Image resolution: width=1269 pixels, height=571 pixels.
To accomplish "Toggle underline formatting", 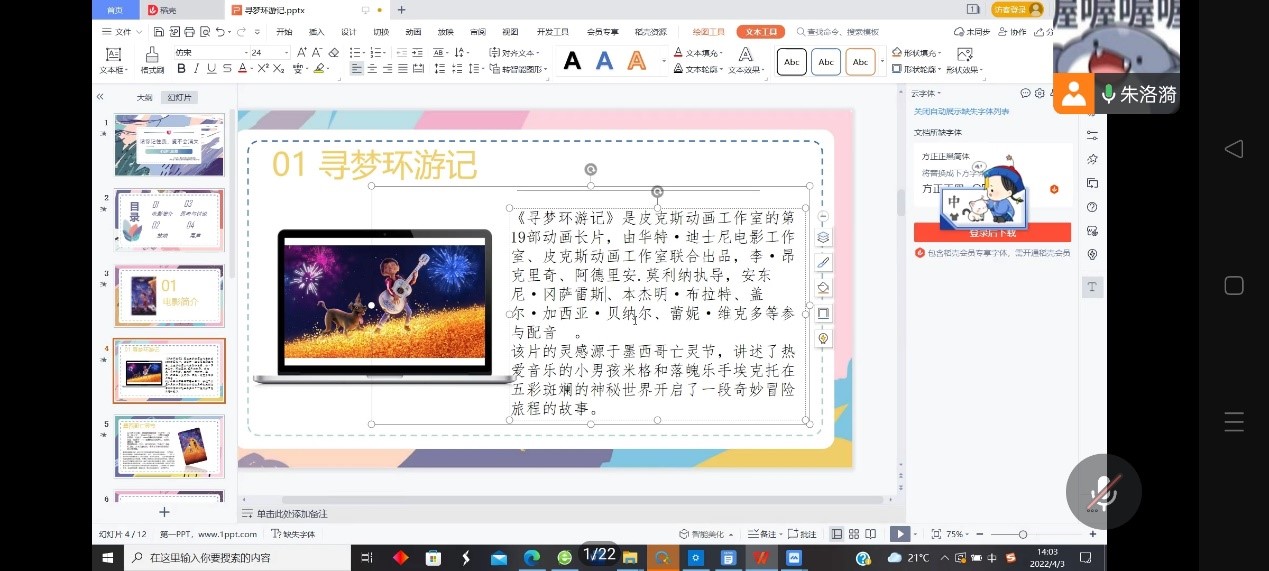I will click(x=211, y=69).
